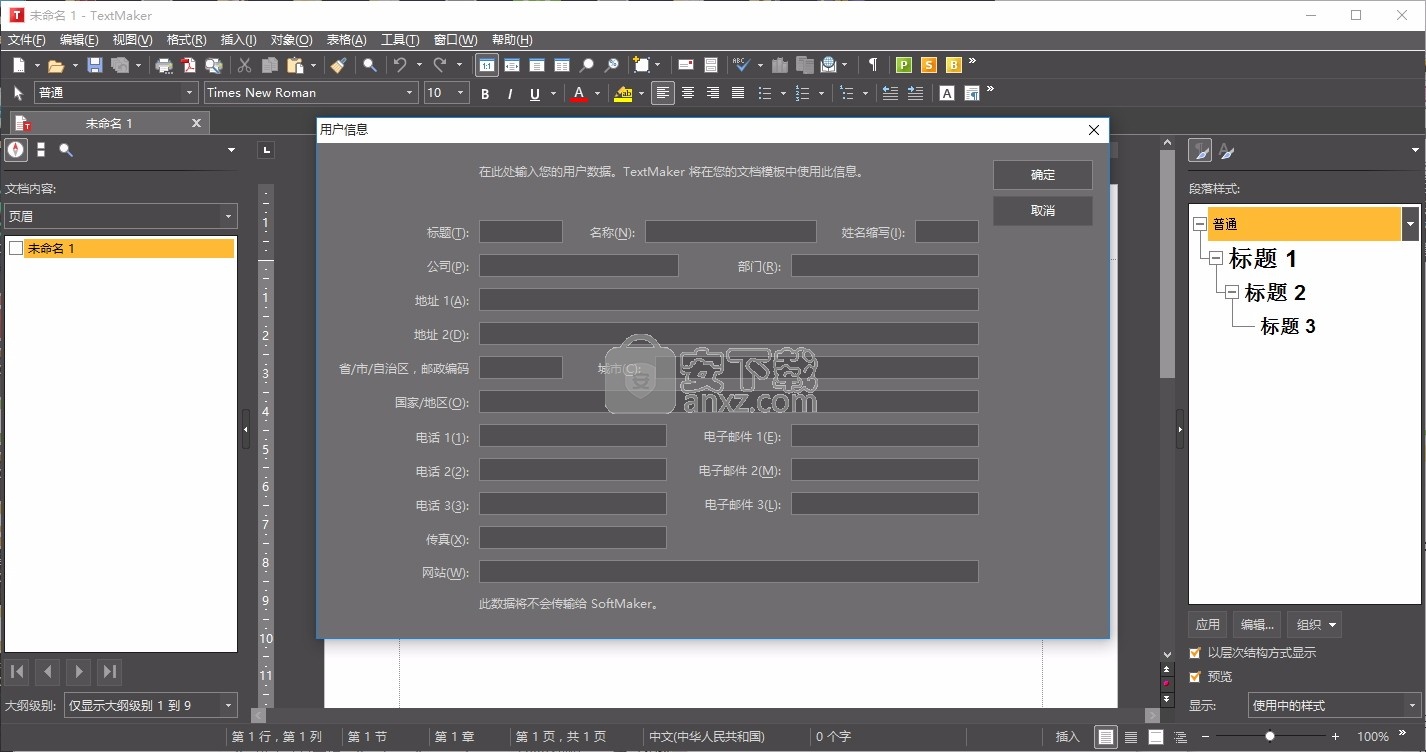Click the Paste clipboard icon
The image size is (1426, 752).
pyautogui.click(x=295, y=65)
